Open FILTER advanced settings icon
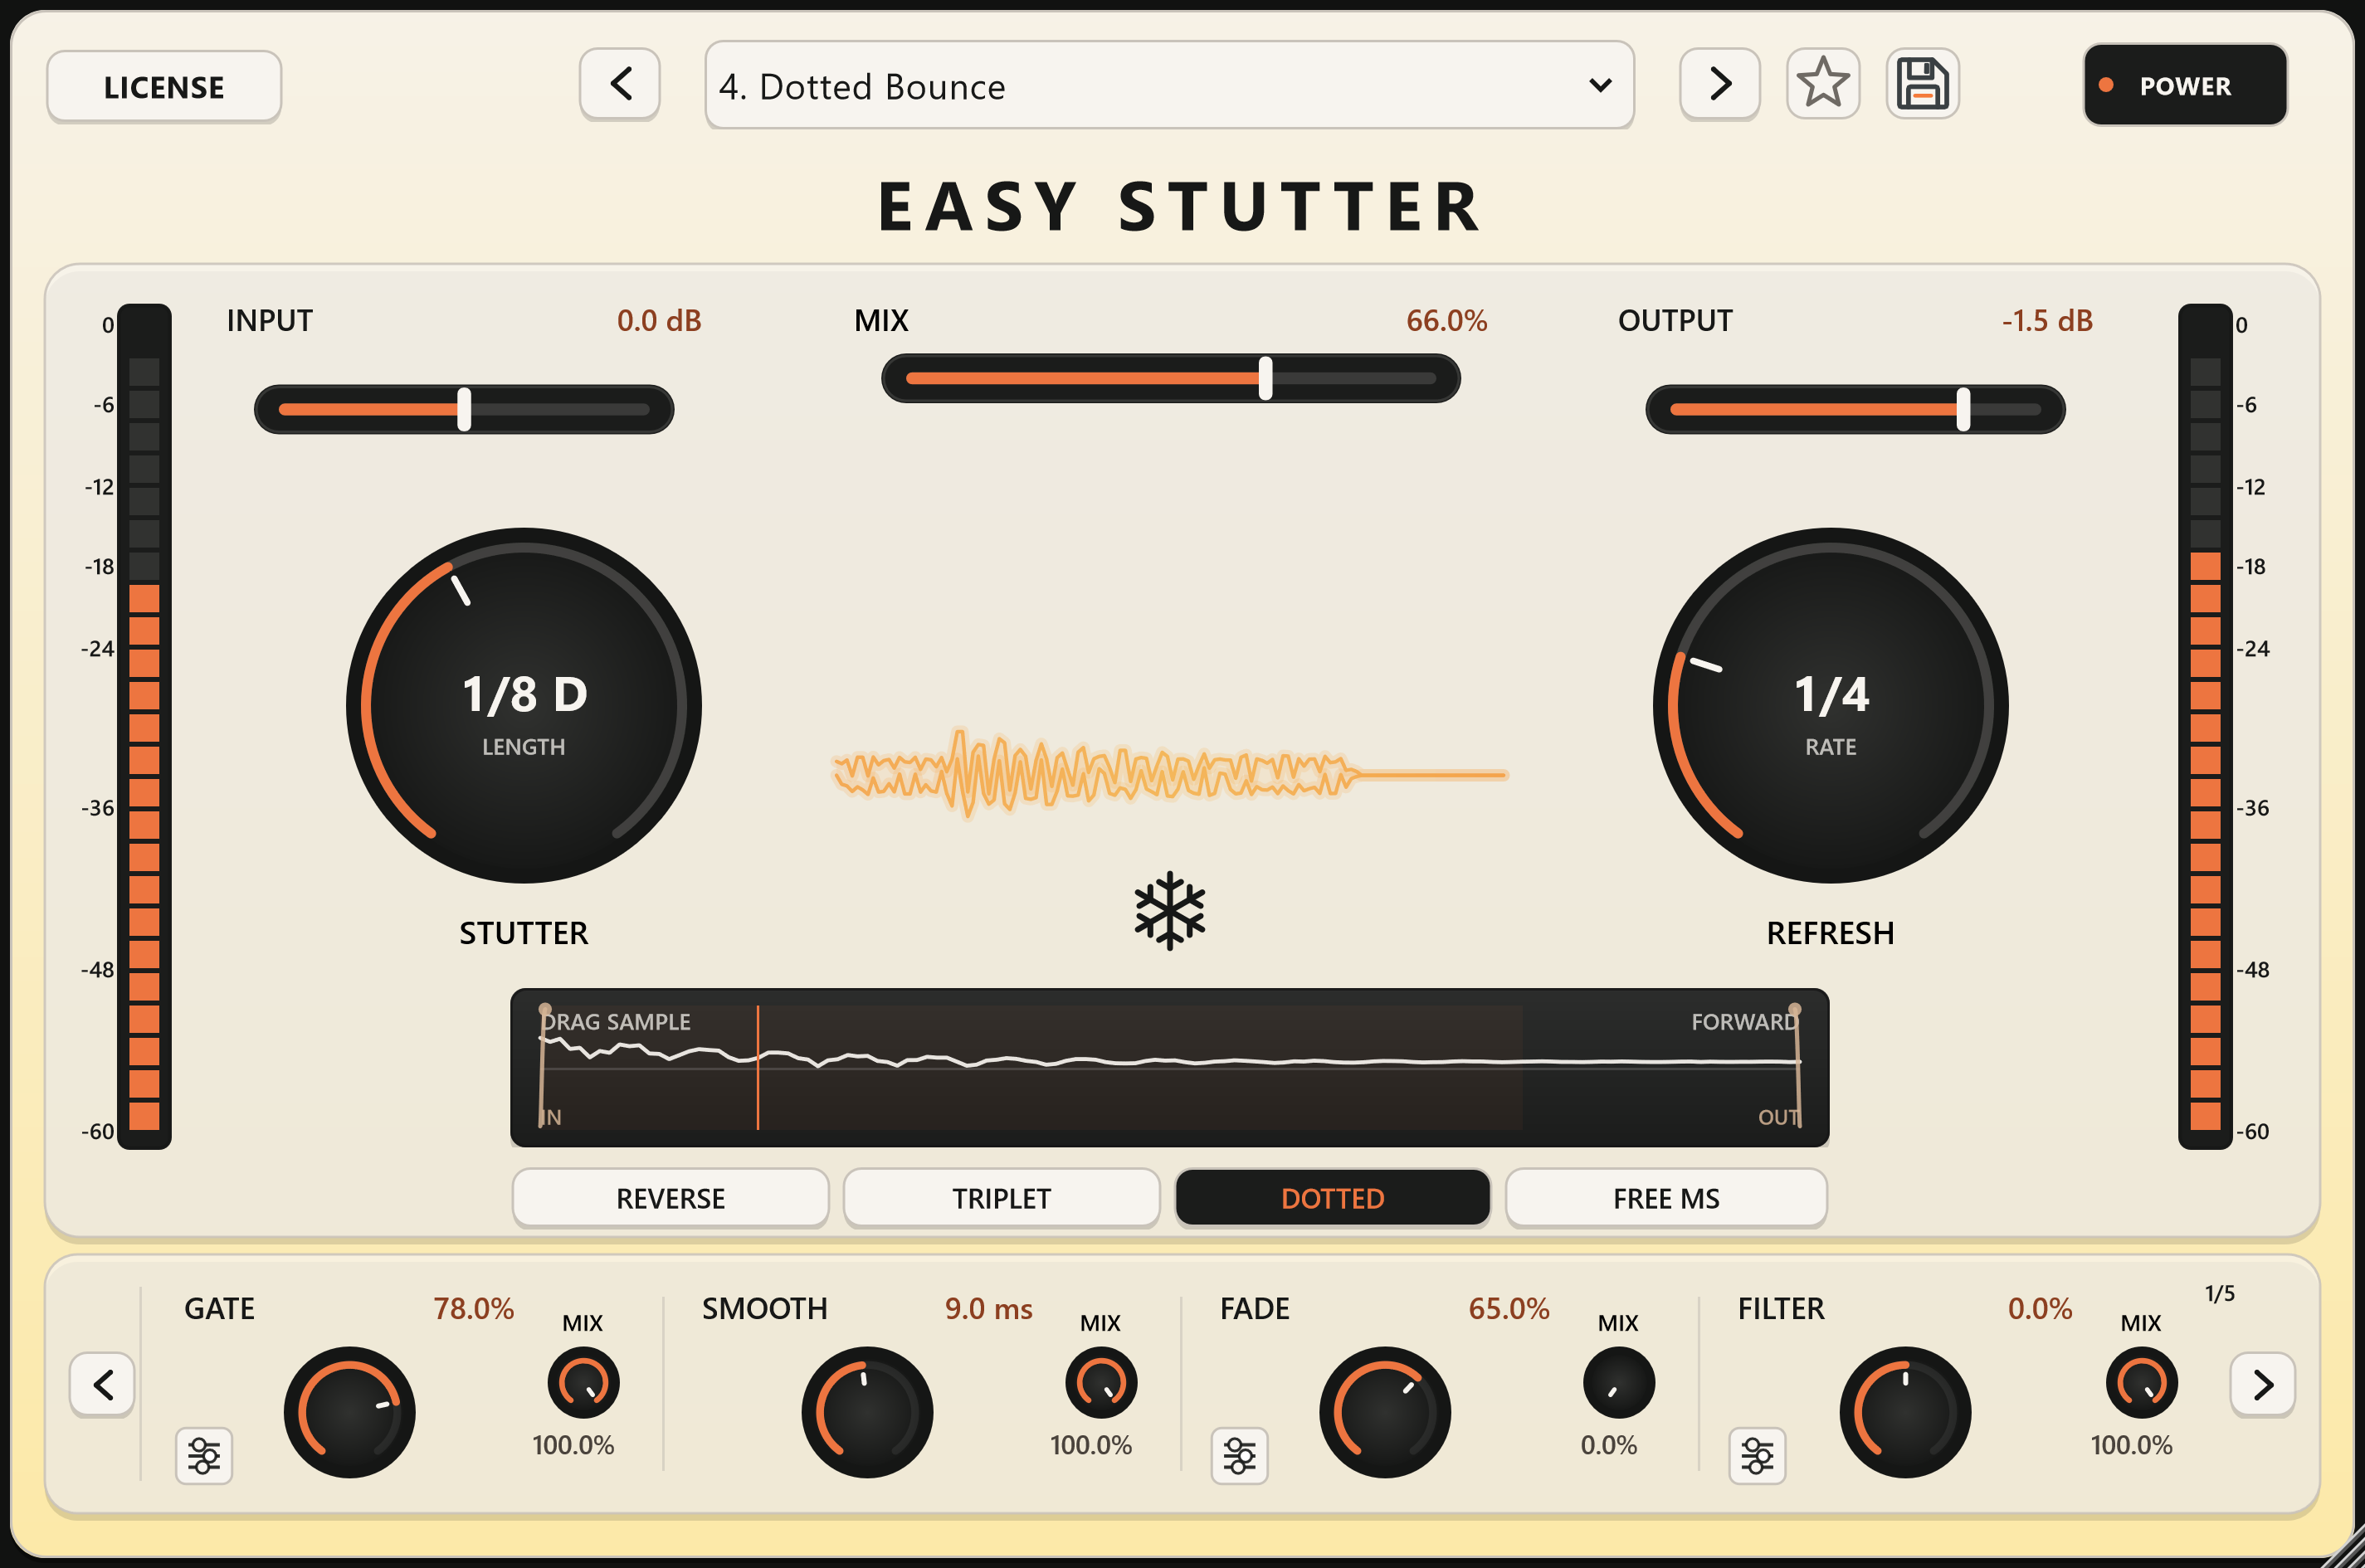The width and height of the screenshot is (2365, 1568). tap(1757, 1456)
